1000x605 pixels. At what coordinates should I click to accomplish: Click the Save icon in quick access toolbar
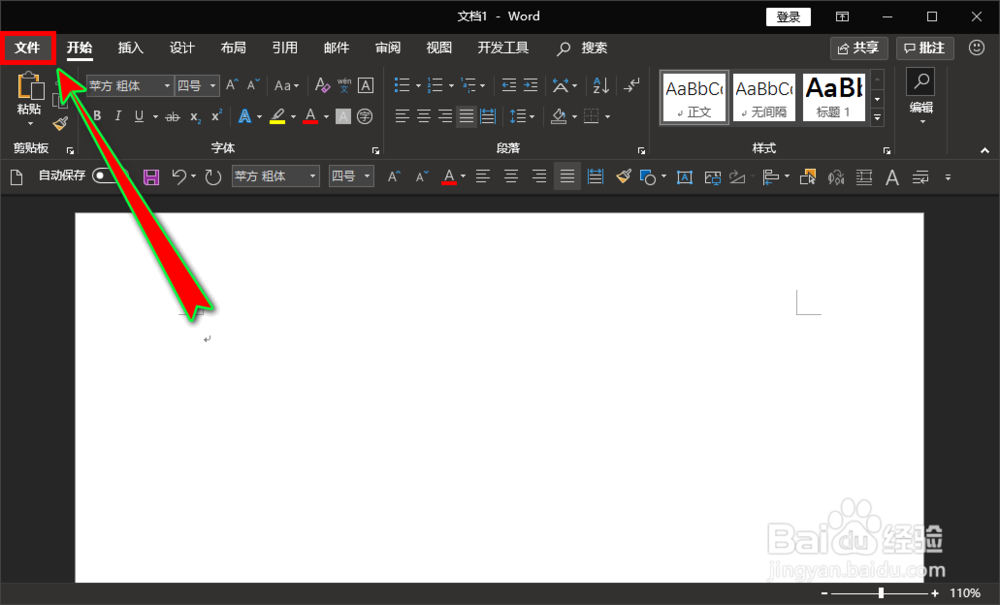point(151,177)
